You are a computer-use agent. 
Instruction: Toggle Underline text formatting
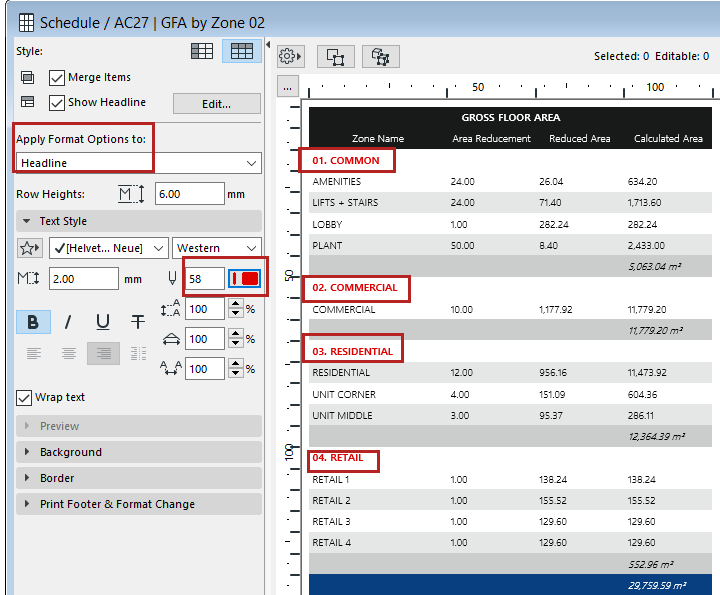[103, 321]
